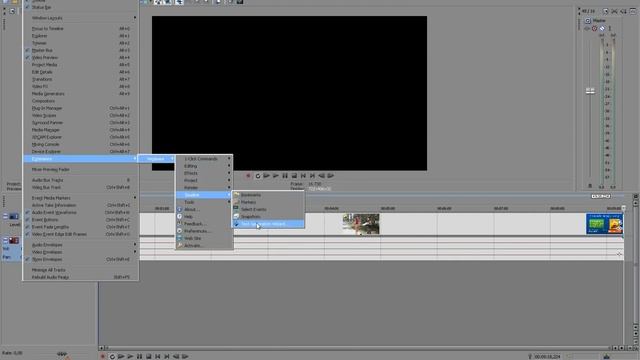This screenshot has width=640, height=360.
Task: Open Vegasaur Help entry
Action: tap(204, 217)
